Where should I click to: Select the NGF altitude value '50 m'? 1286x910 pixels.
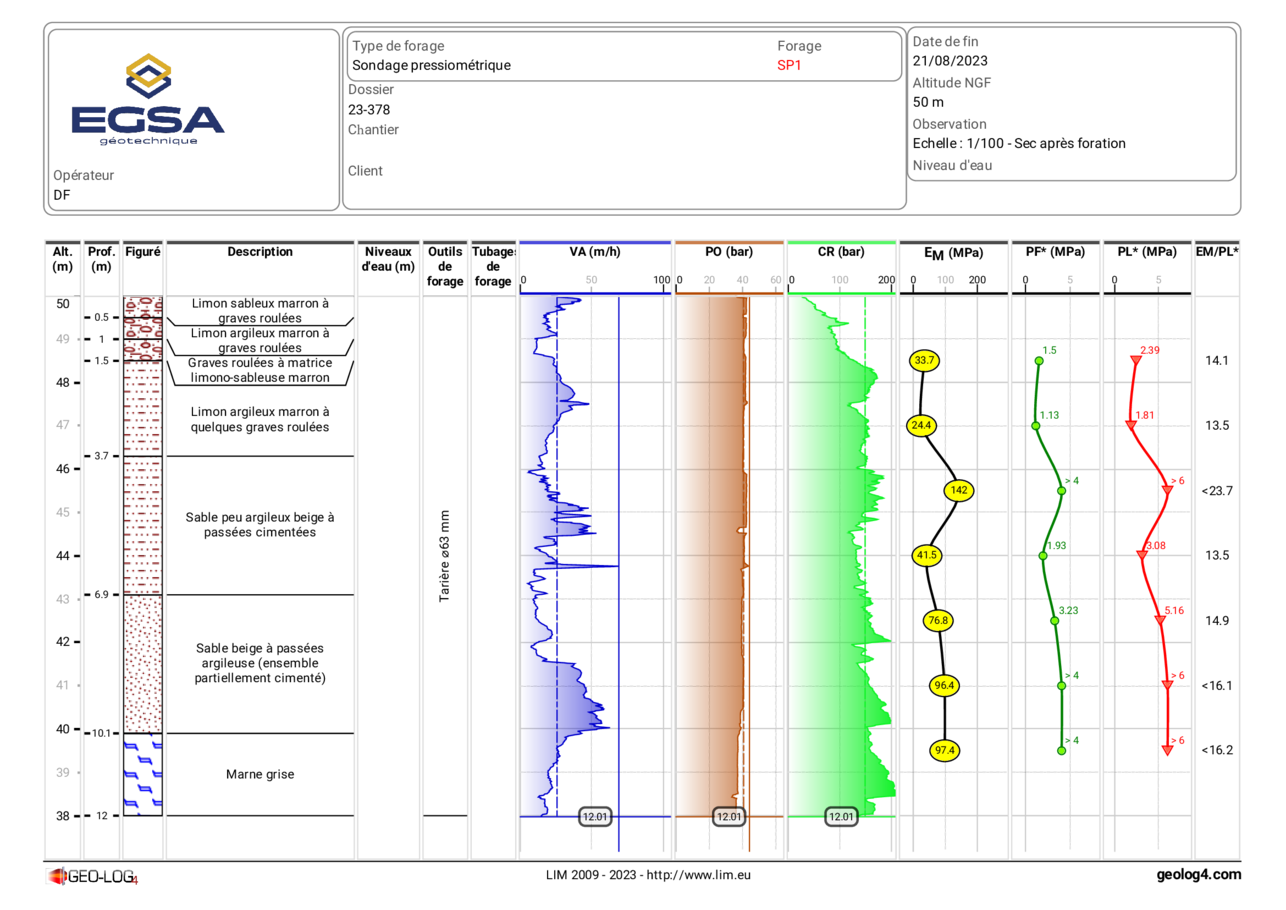[x=928, y=102]
